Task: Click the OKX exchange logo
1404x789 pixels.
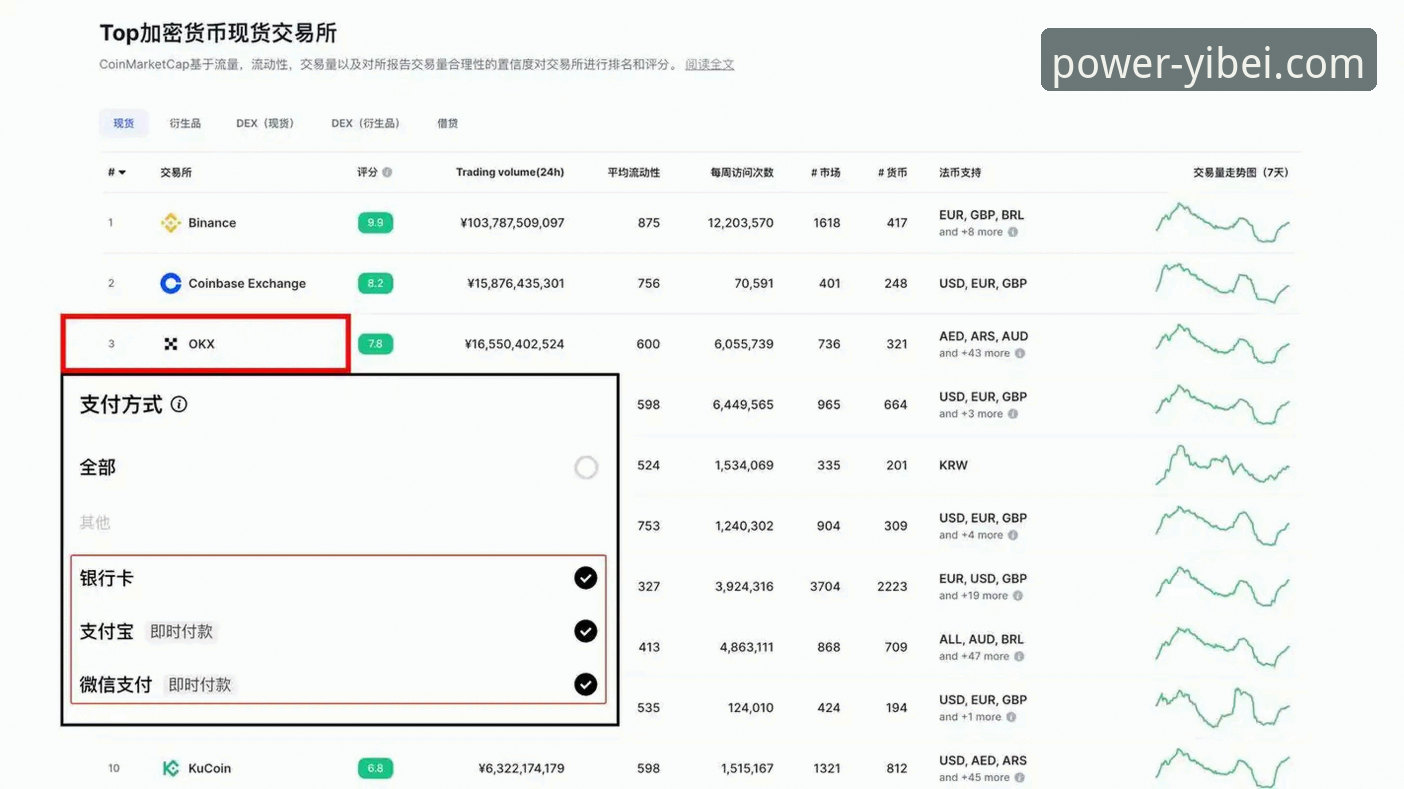Action: (x=169, y=343)
